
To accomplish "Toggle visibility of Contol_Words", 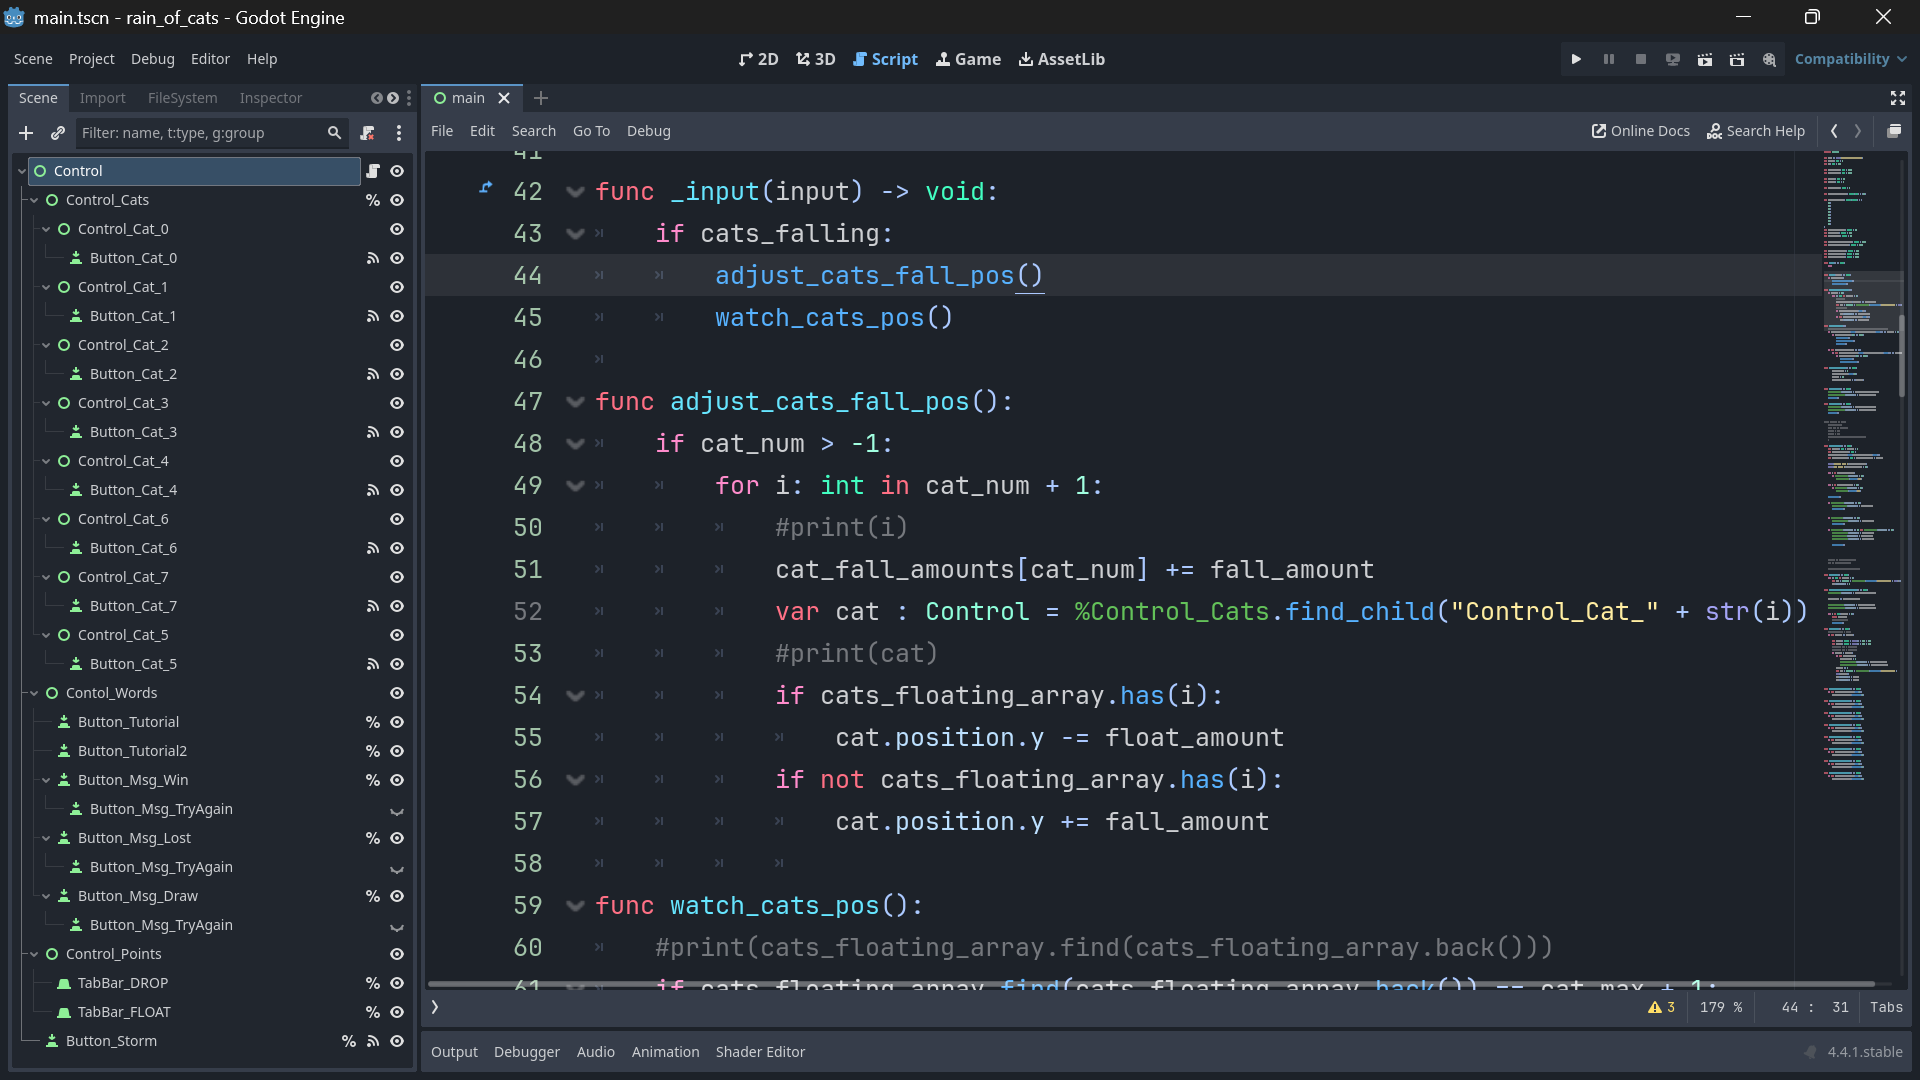I will pyautogui.click(x=397, y=693).
